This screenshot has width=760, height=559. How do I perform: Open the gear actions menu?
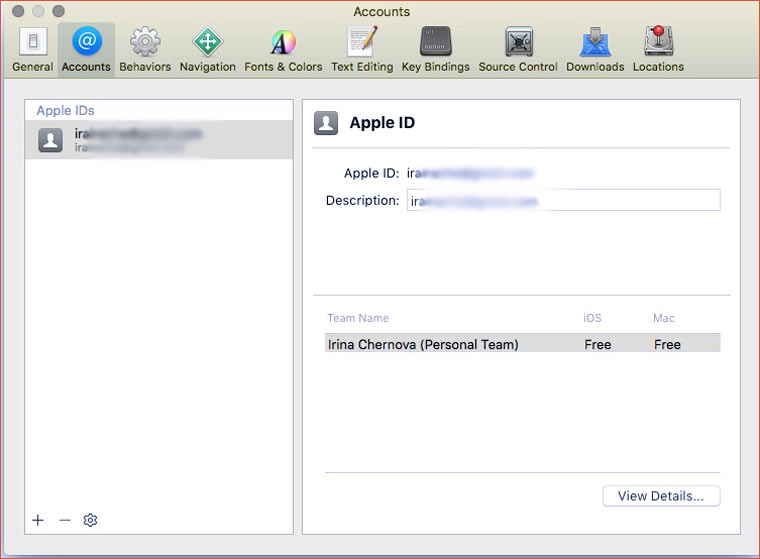[x=90, y=520]
